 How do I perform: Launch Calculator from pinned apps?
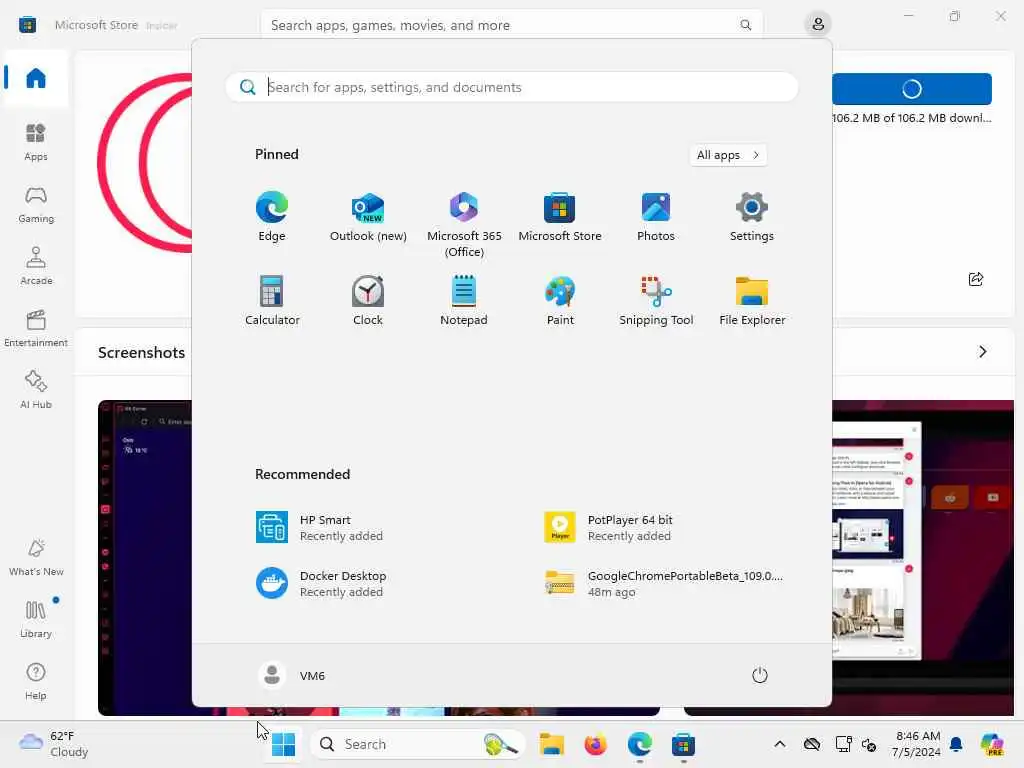click(x=272, y=301)
